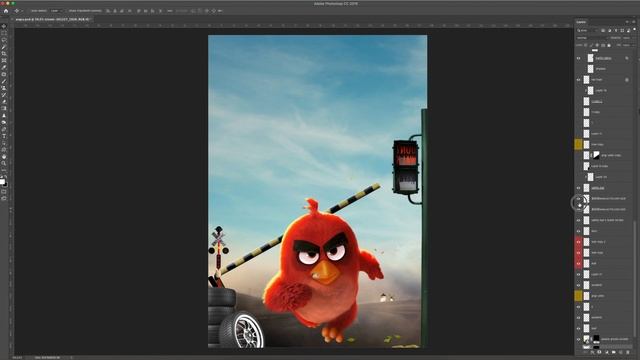Hide the topmost layer in Layers panel
Viewport: 640px width, 360px height.
point(578,58)
